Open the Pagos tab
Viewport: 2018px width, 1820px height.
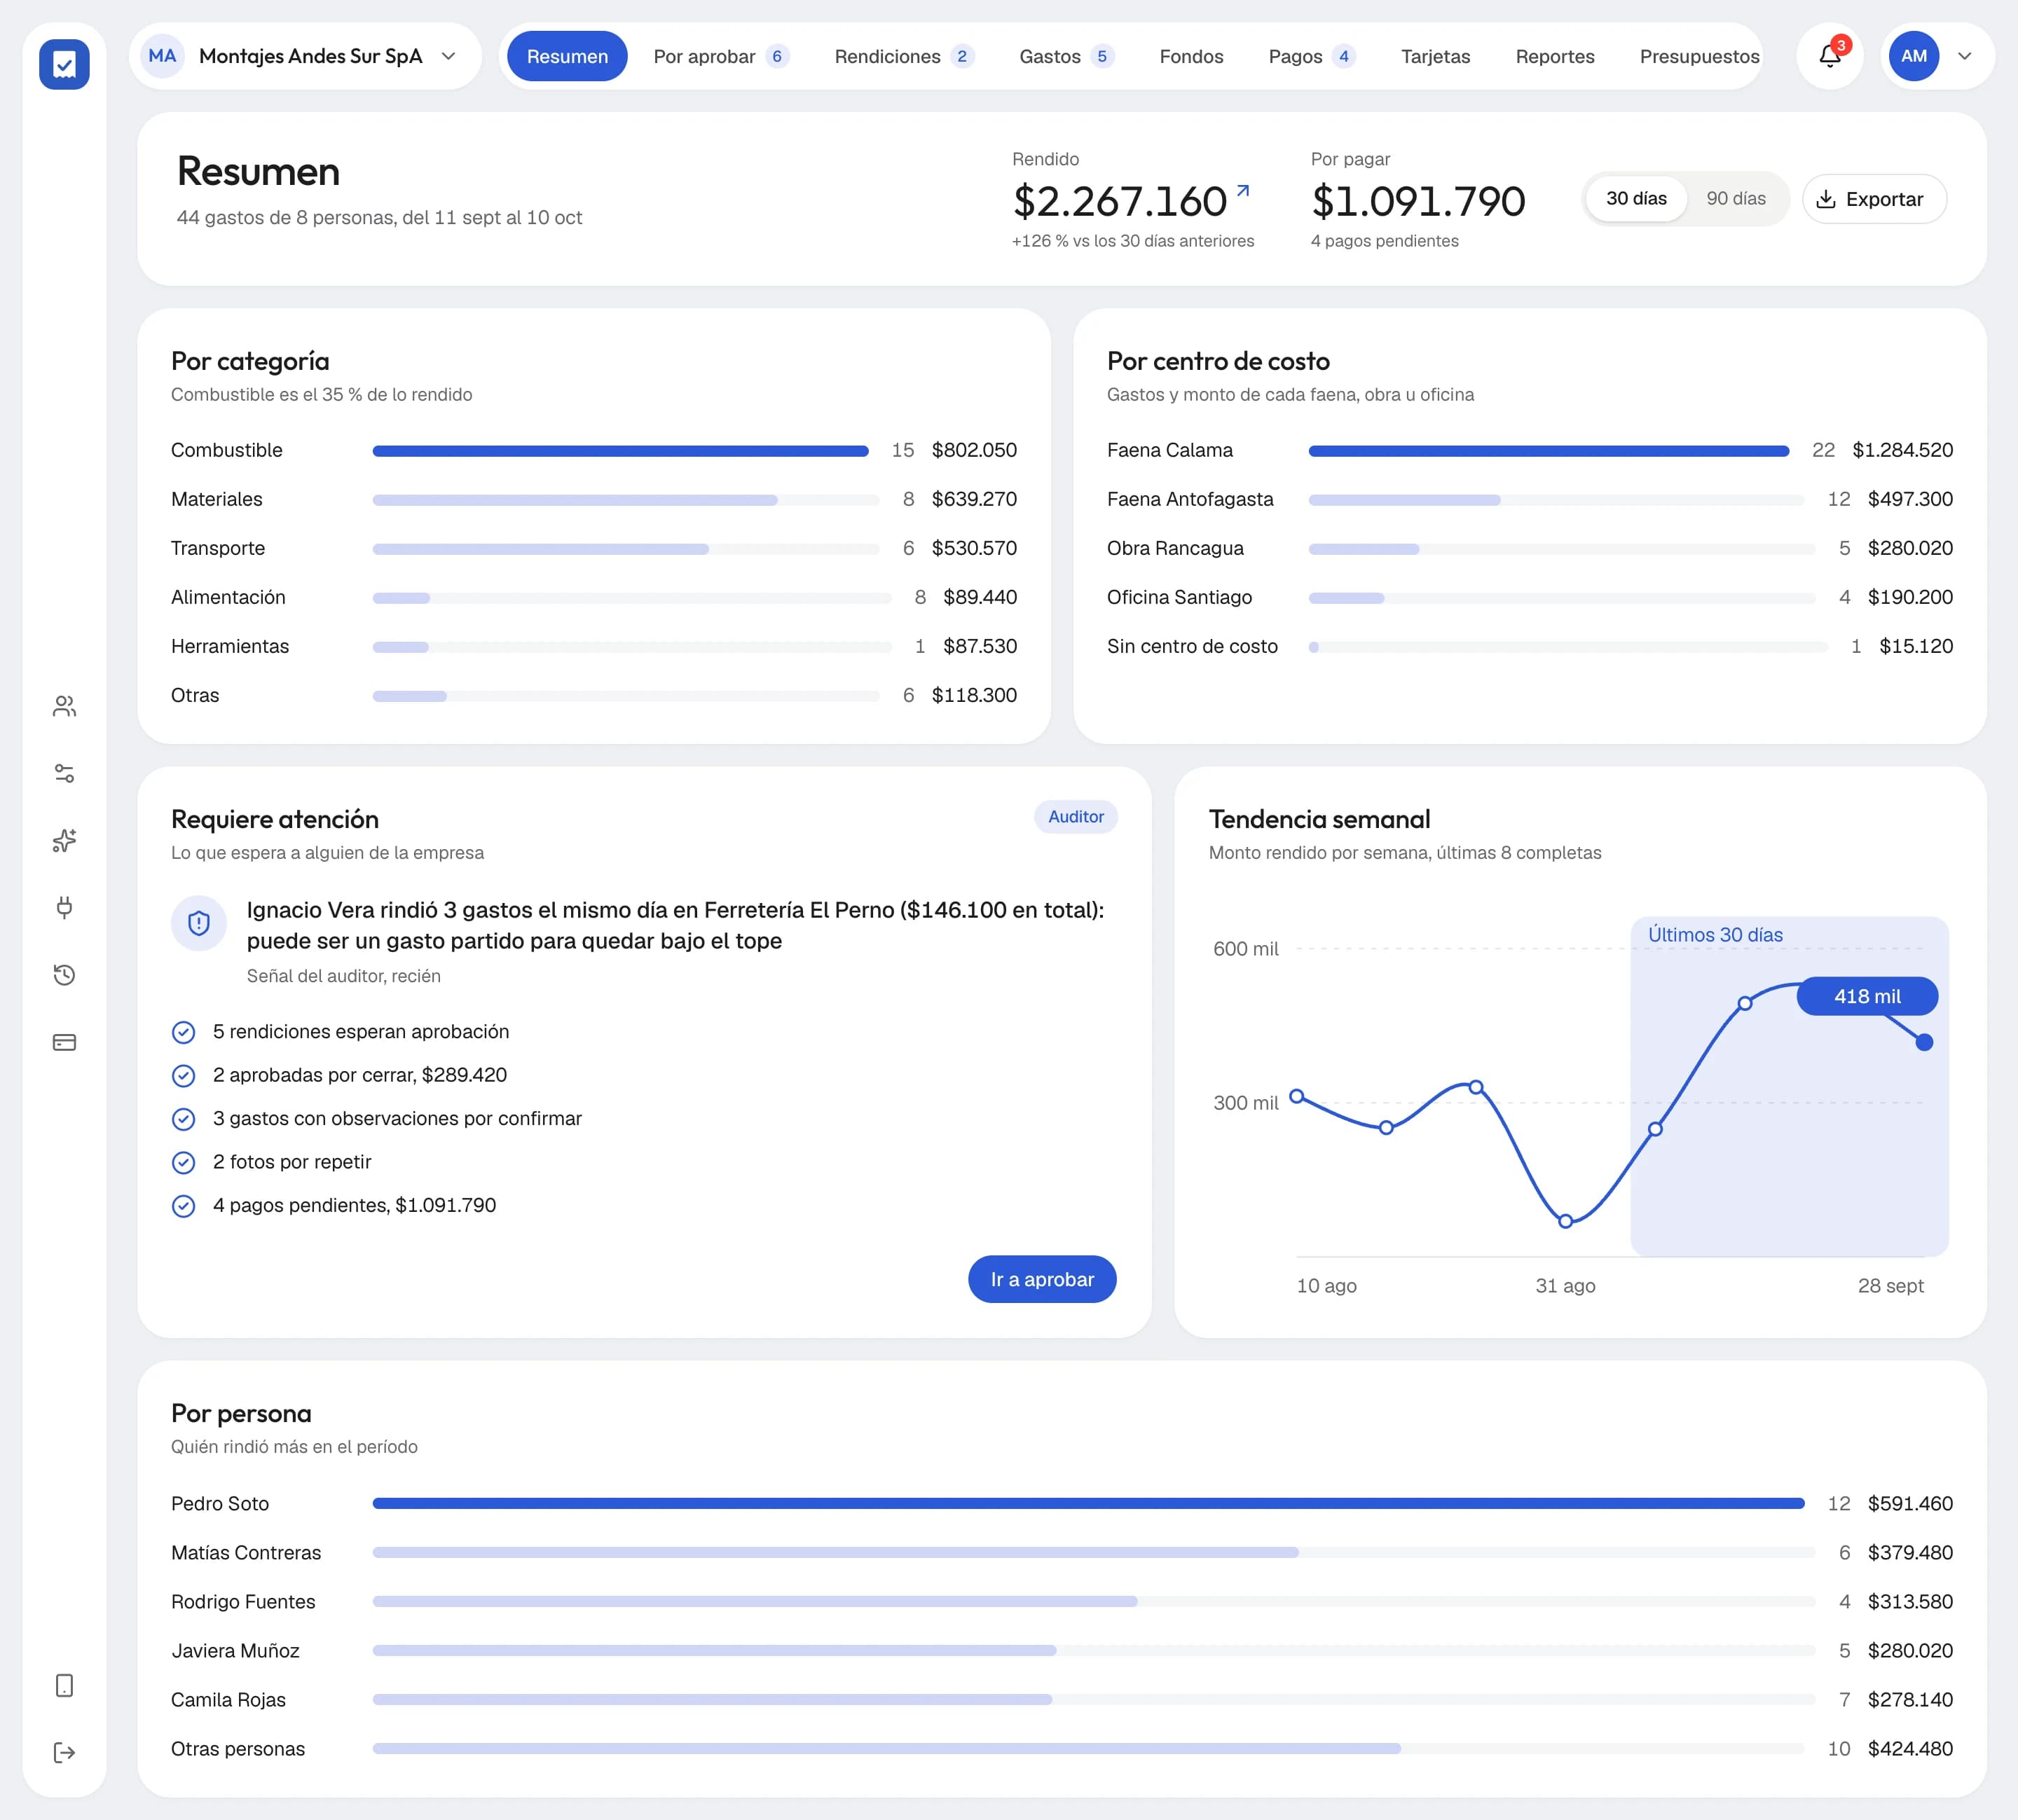click(1312, 56)
